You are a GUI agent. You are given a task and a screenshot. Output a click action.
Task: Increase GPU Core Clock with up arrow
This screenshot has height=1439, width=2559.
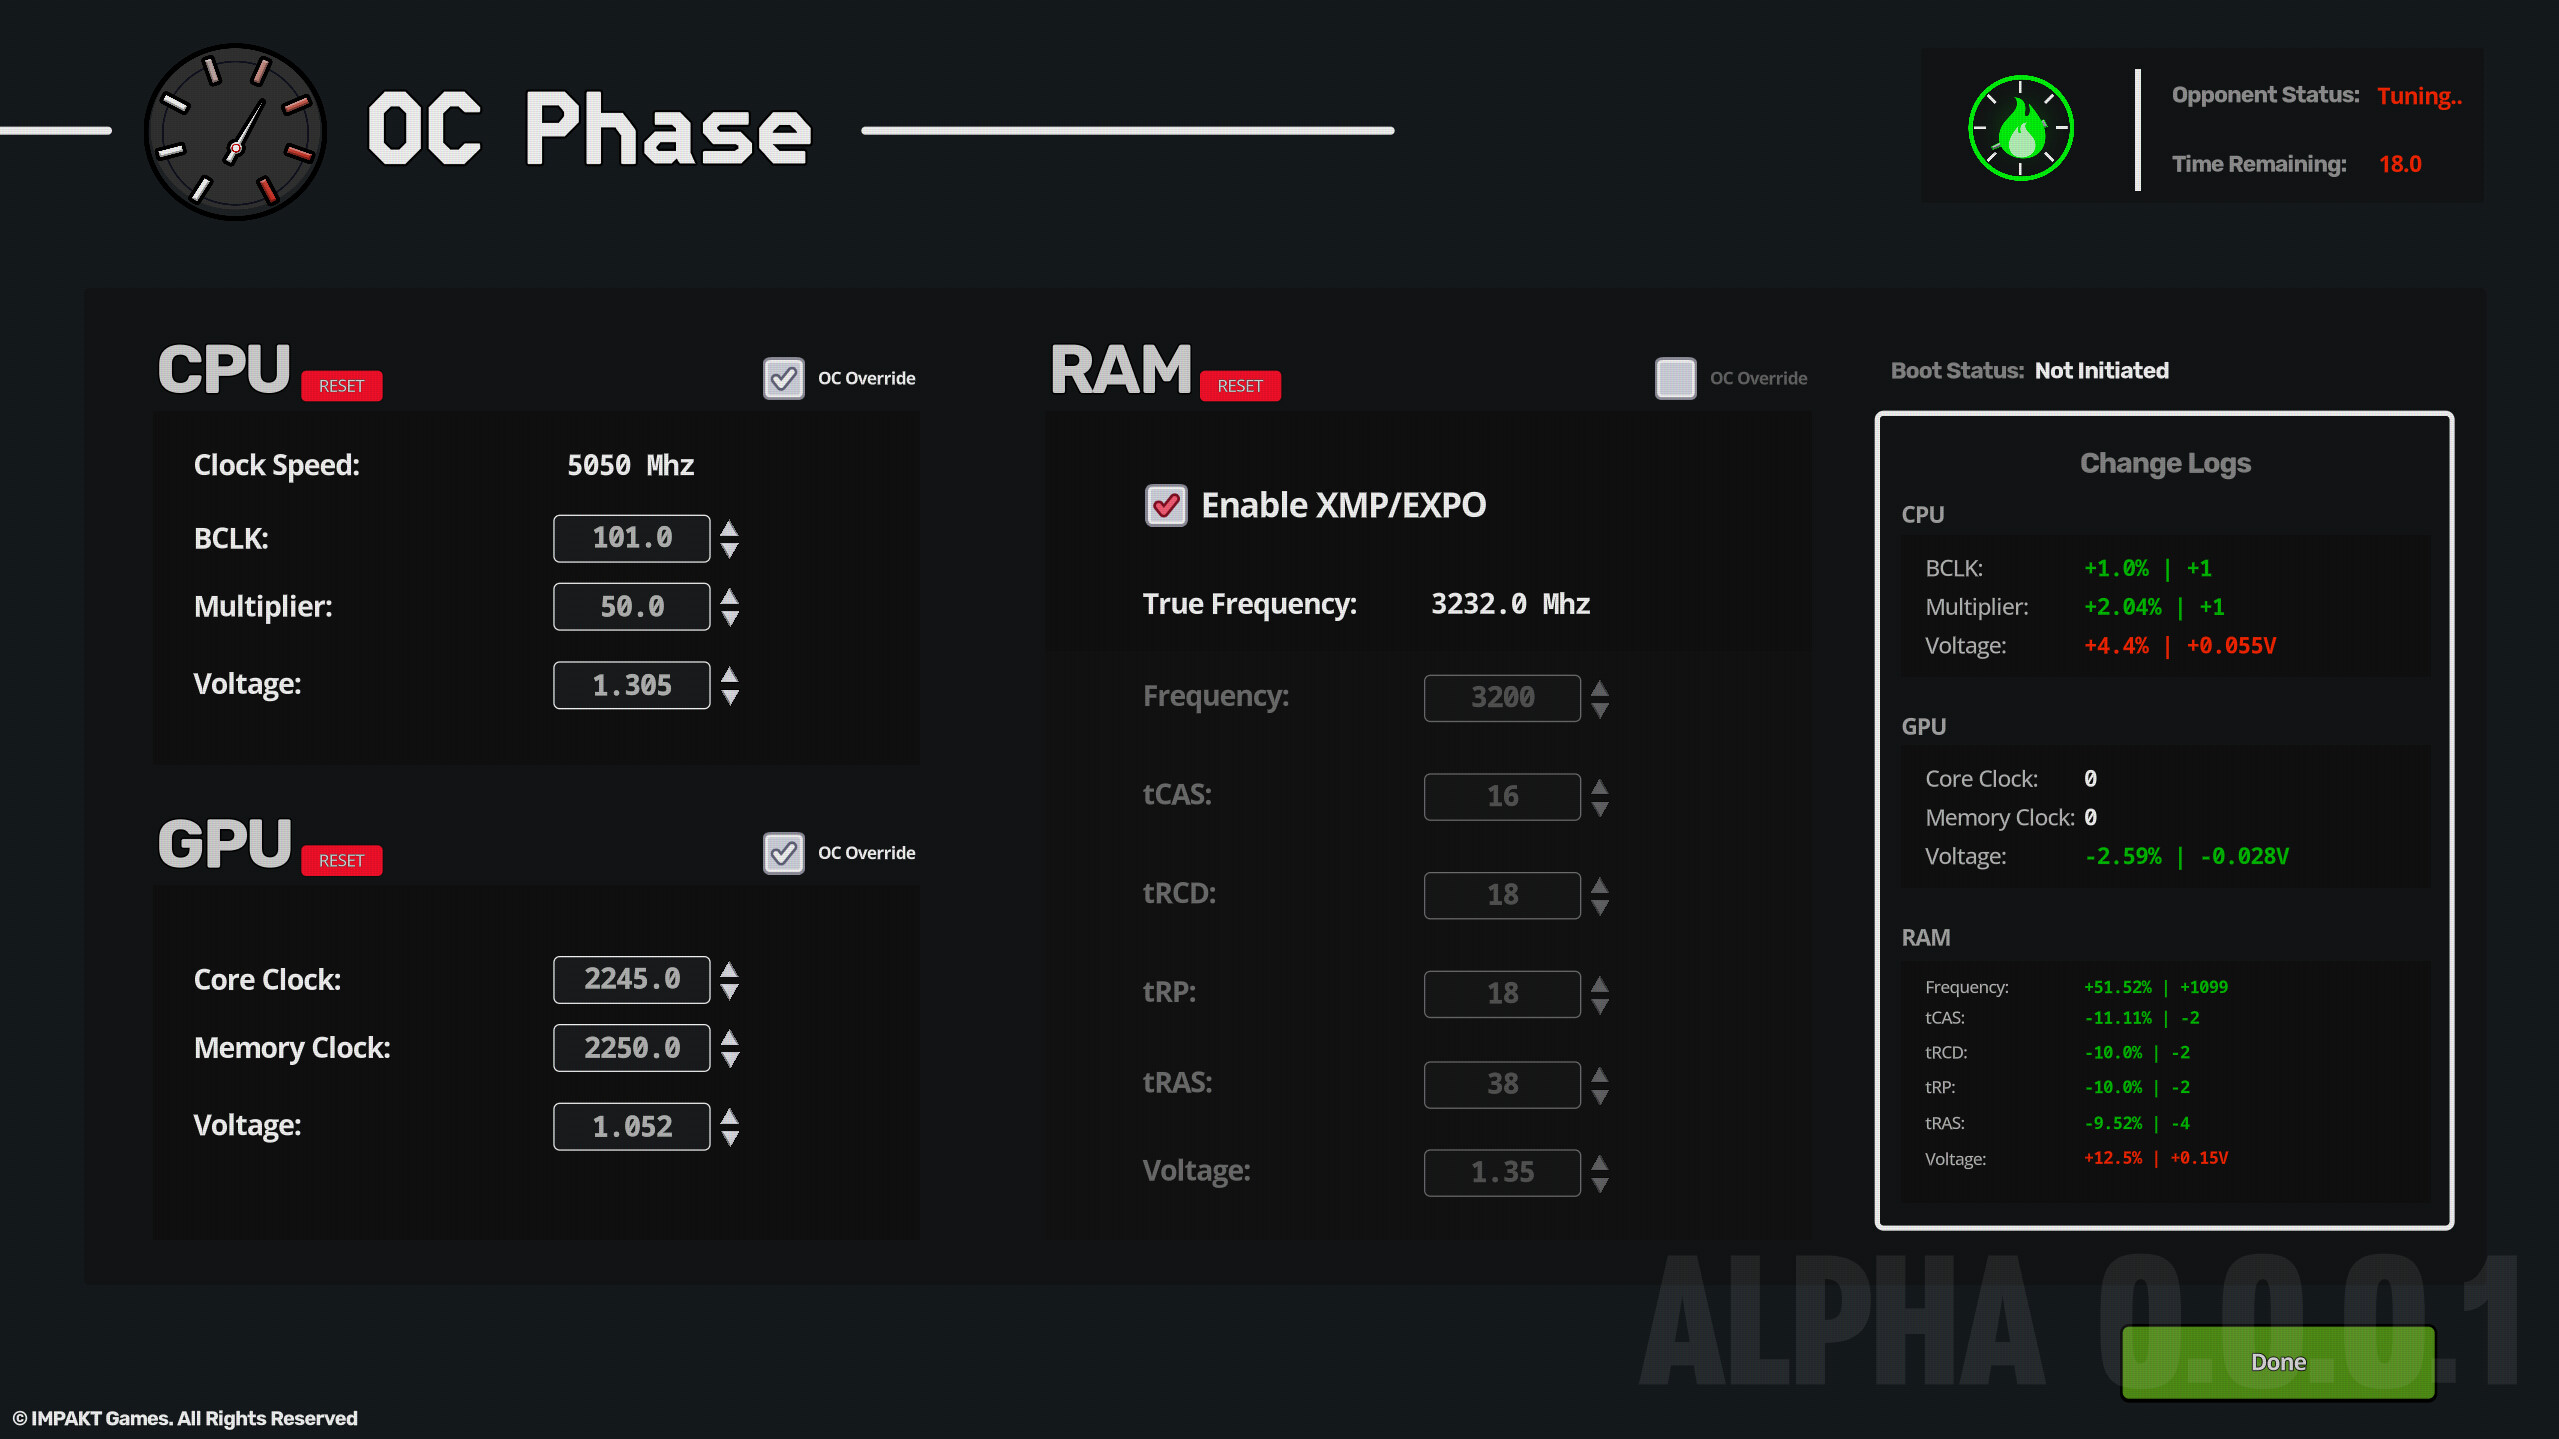(x=729, y=969)
